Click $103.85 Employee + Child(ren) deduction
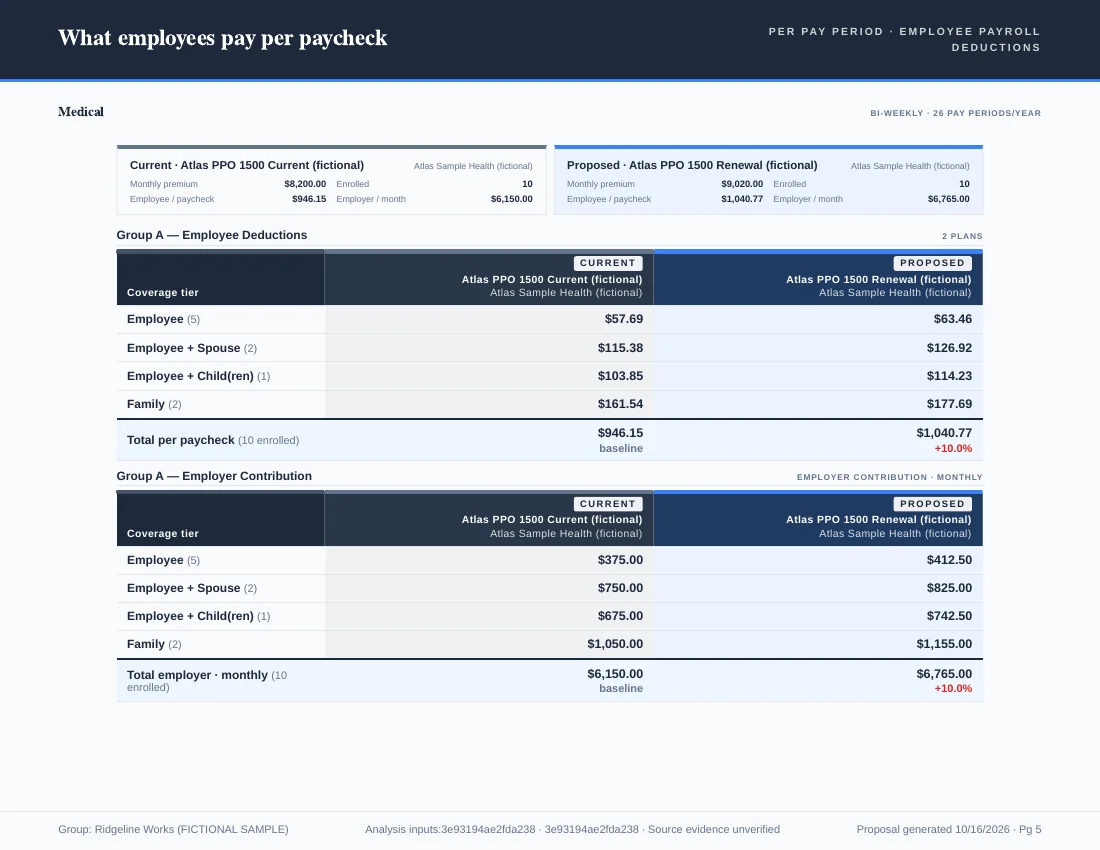Viewport: 1100px width, 850px height. click(x=620, y=376)
